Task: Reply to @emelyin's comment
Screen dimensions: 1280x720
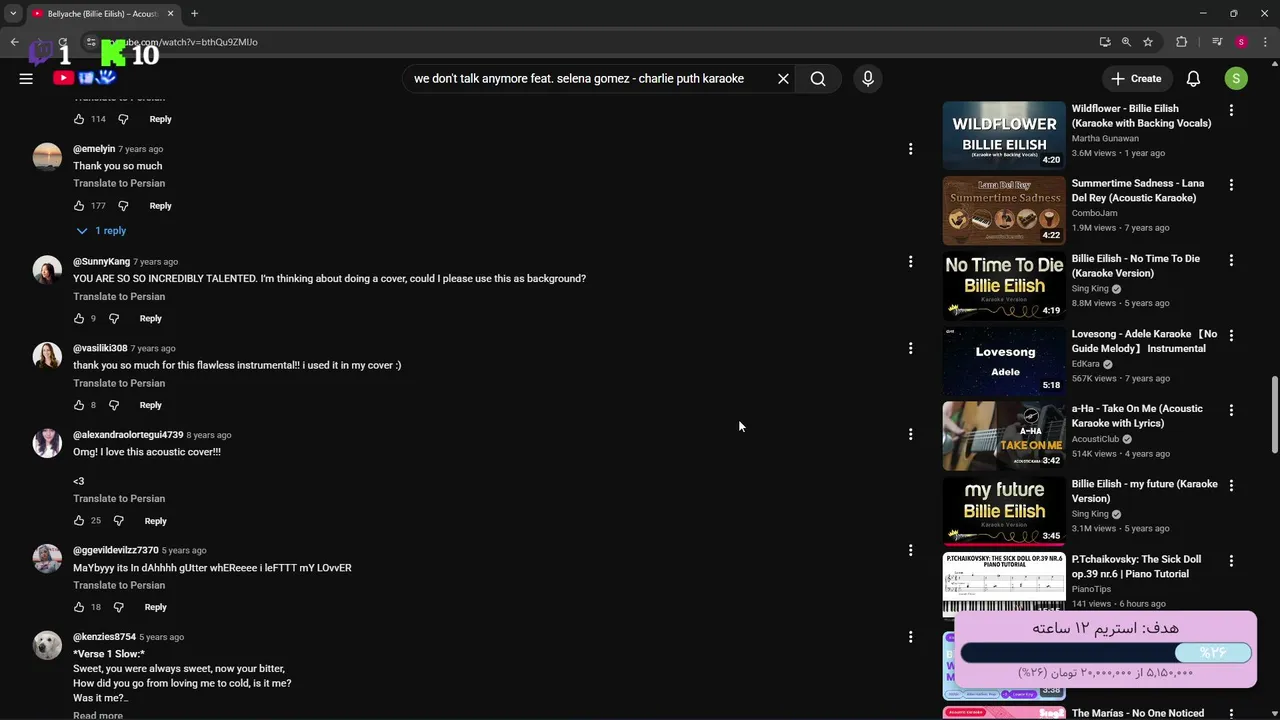Action: point(160,205)
